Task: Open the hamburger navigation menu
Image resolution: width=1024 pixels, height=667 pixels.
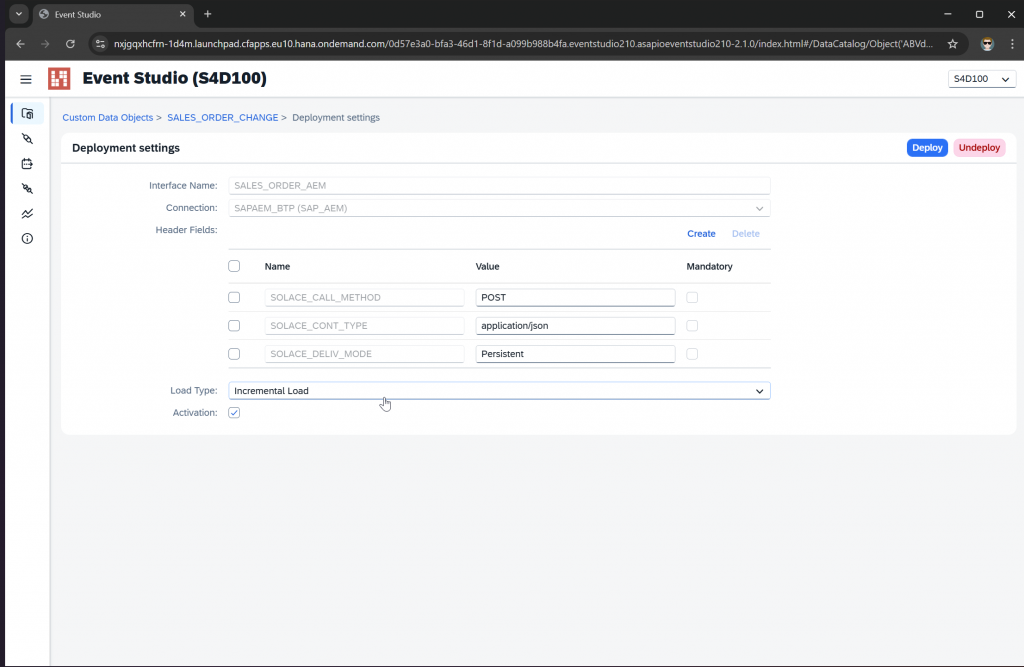Action: (26, 79)
